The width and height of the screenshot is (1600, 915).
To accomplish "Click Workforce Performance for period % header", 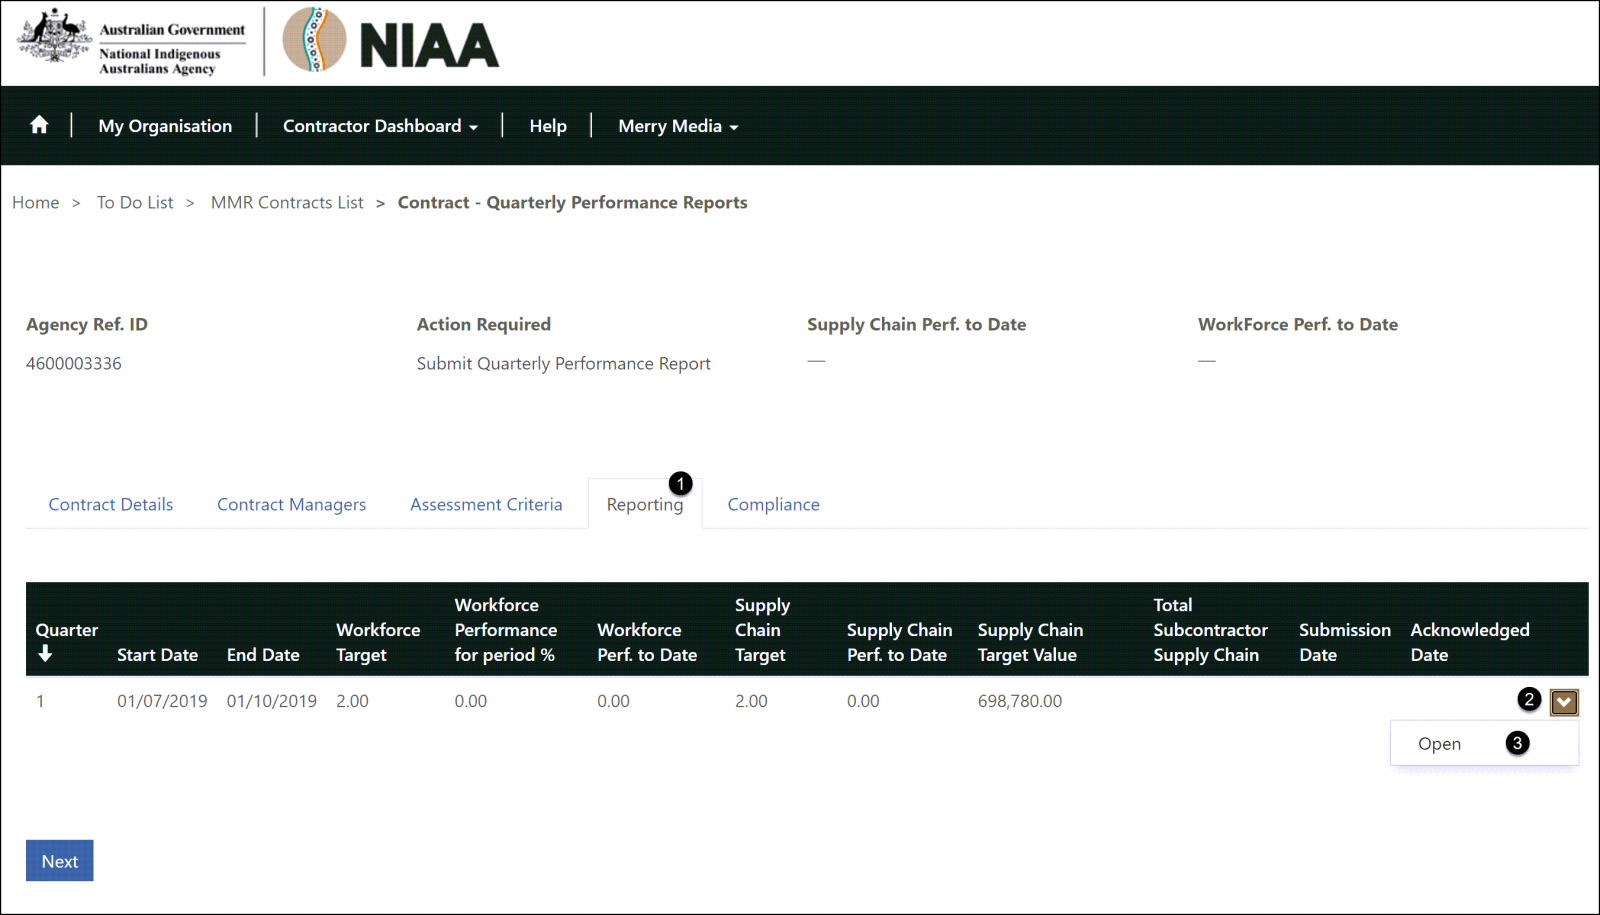I will coord(506,630).
